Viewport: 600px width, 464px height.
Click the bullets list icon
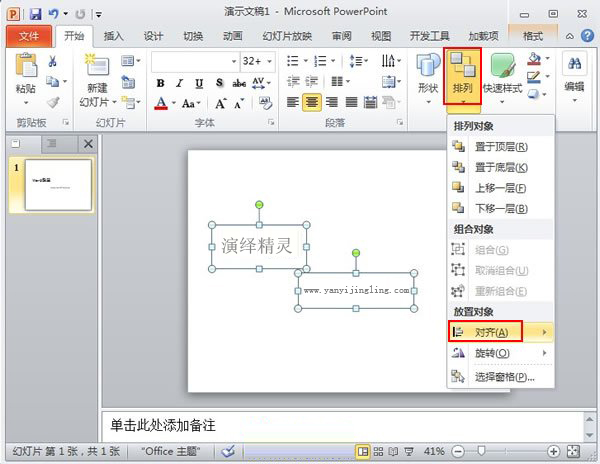tap(293, 61)
